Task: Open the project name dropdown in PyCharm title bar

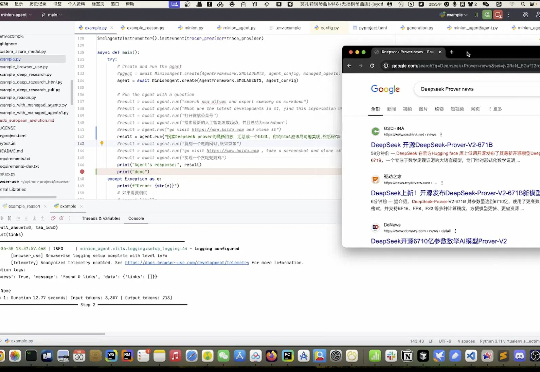Action: click(x=15, y=15)
